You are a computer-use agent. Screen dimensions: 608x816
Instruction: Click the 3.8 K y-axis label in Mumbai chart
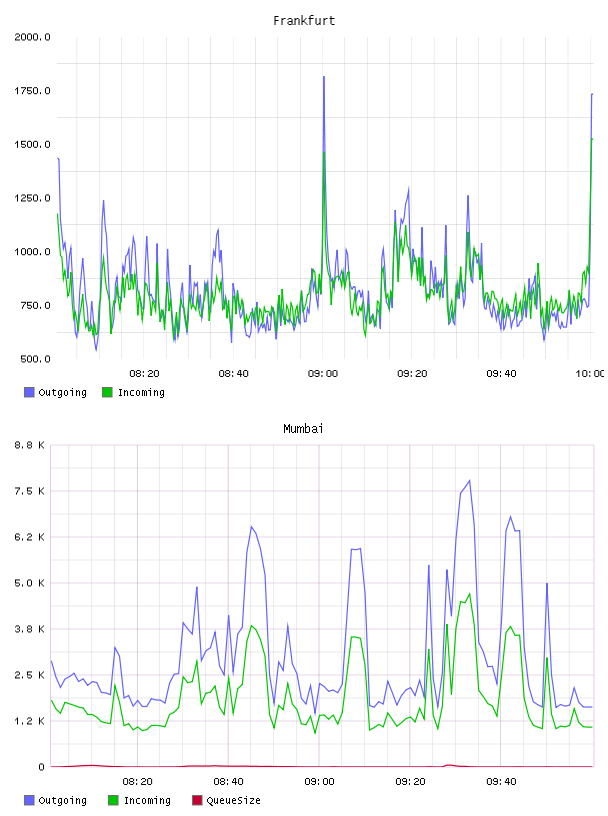tap(29, 629)
